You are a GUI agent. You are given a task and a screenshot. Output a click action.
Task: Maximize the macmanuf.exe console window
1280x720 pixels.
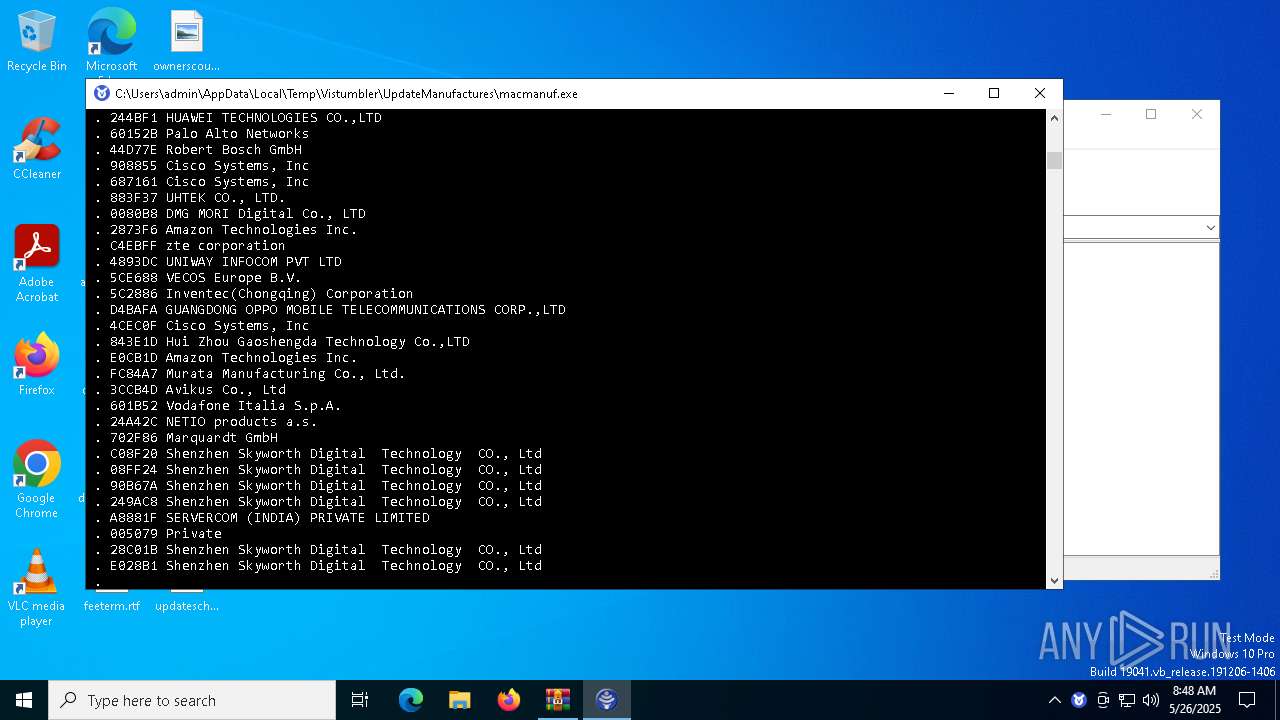tap(994, 93)
